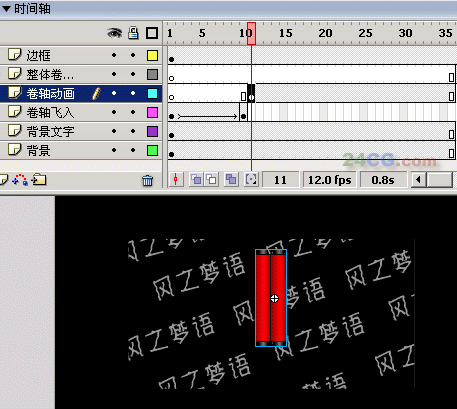Viewport: 457px width, 409px height.
Task: Click frame 30 on timeline ruler
Action: [x=405, y=33]
